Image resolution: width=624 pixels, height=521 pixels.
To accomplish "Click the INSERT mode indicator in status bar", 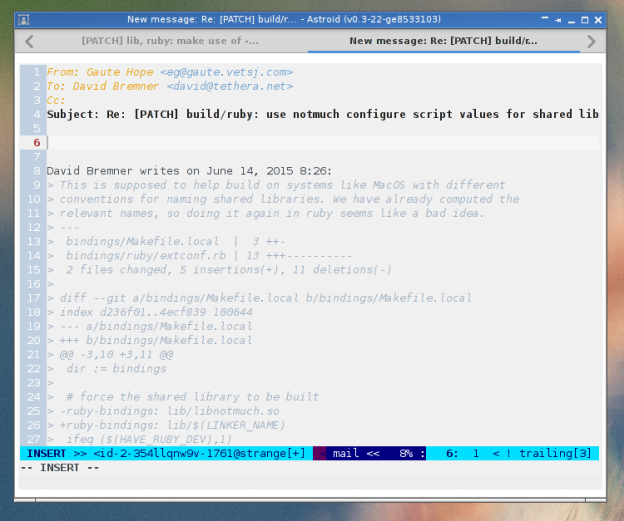I will [46, 453].
